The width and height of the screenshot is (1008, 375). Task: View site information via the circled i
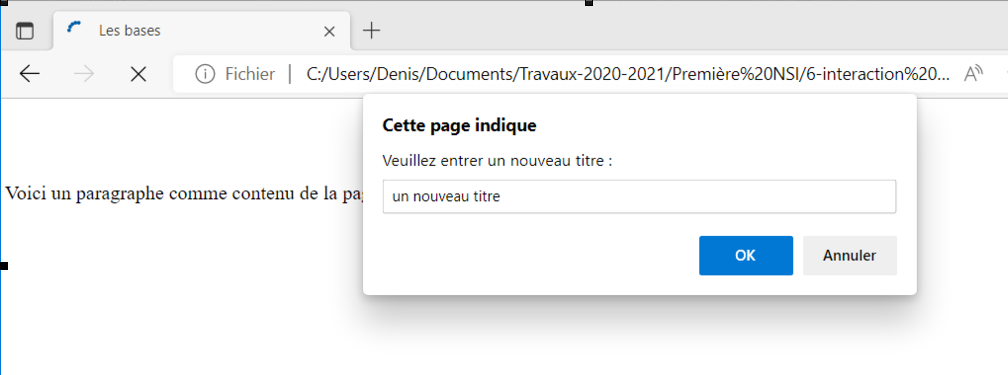coord(204,75)
